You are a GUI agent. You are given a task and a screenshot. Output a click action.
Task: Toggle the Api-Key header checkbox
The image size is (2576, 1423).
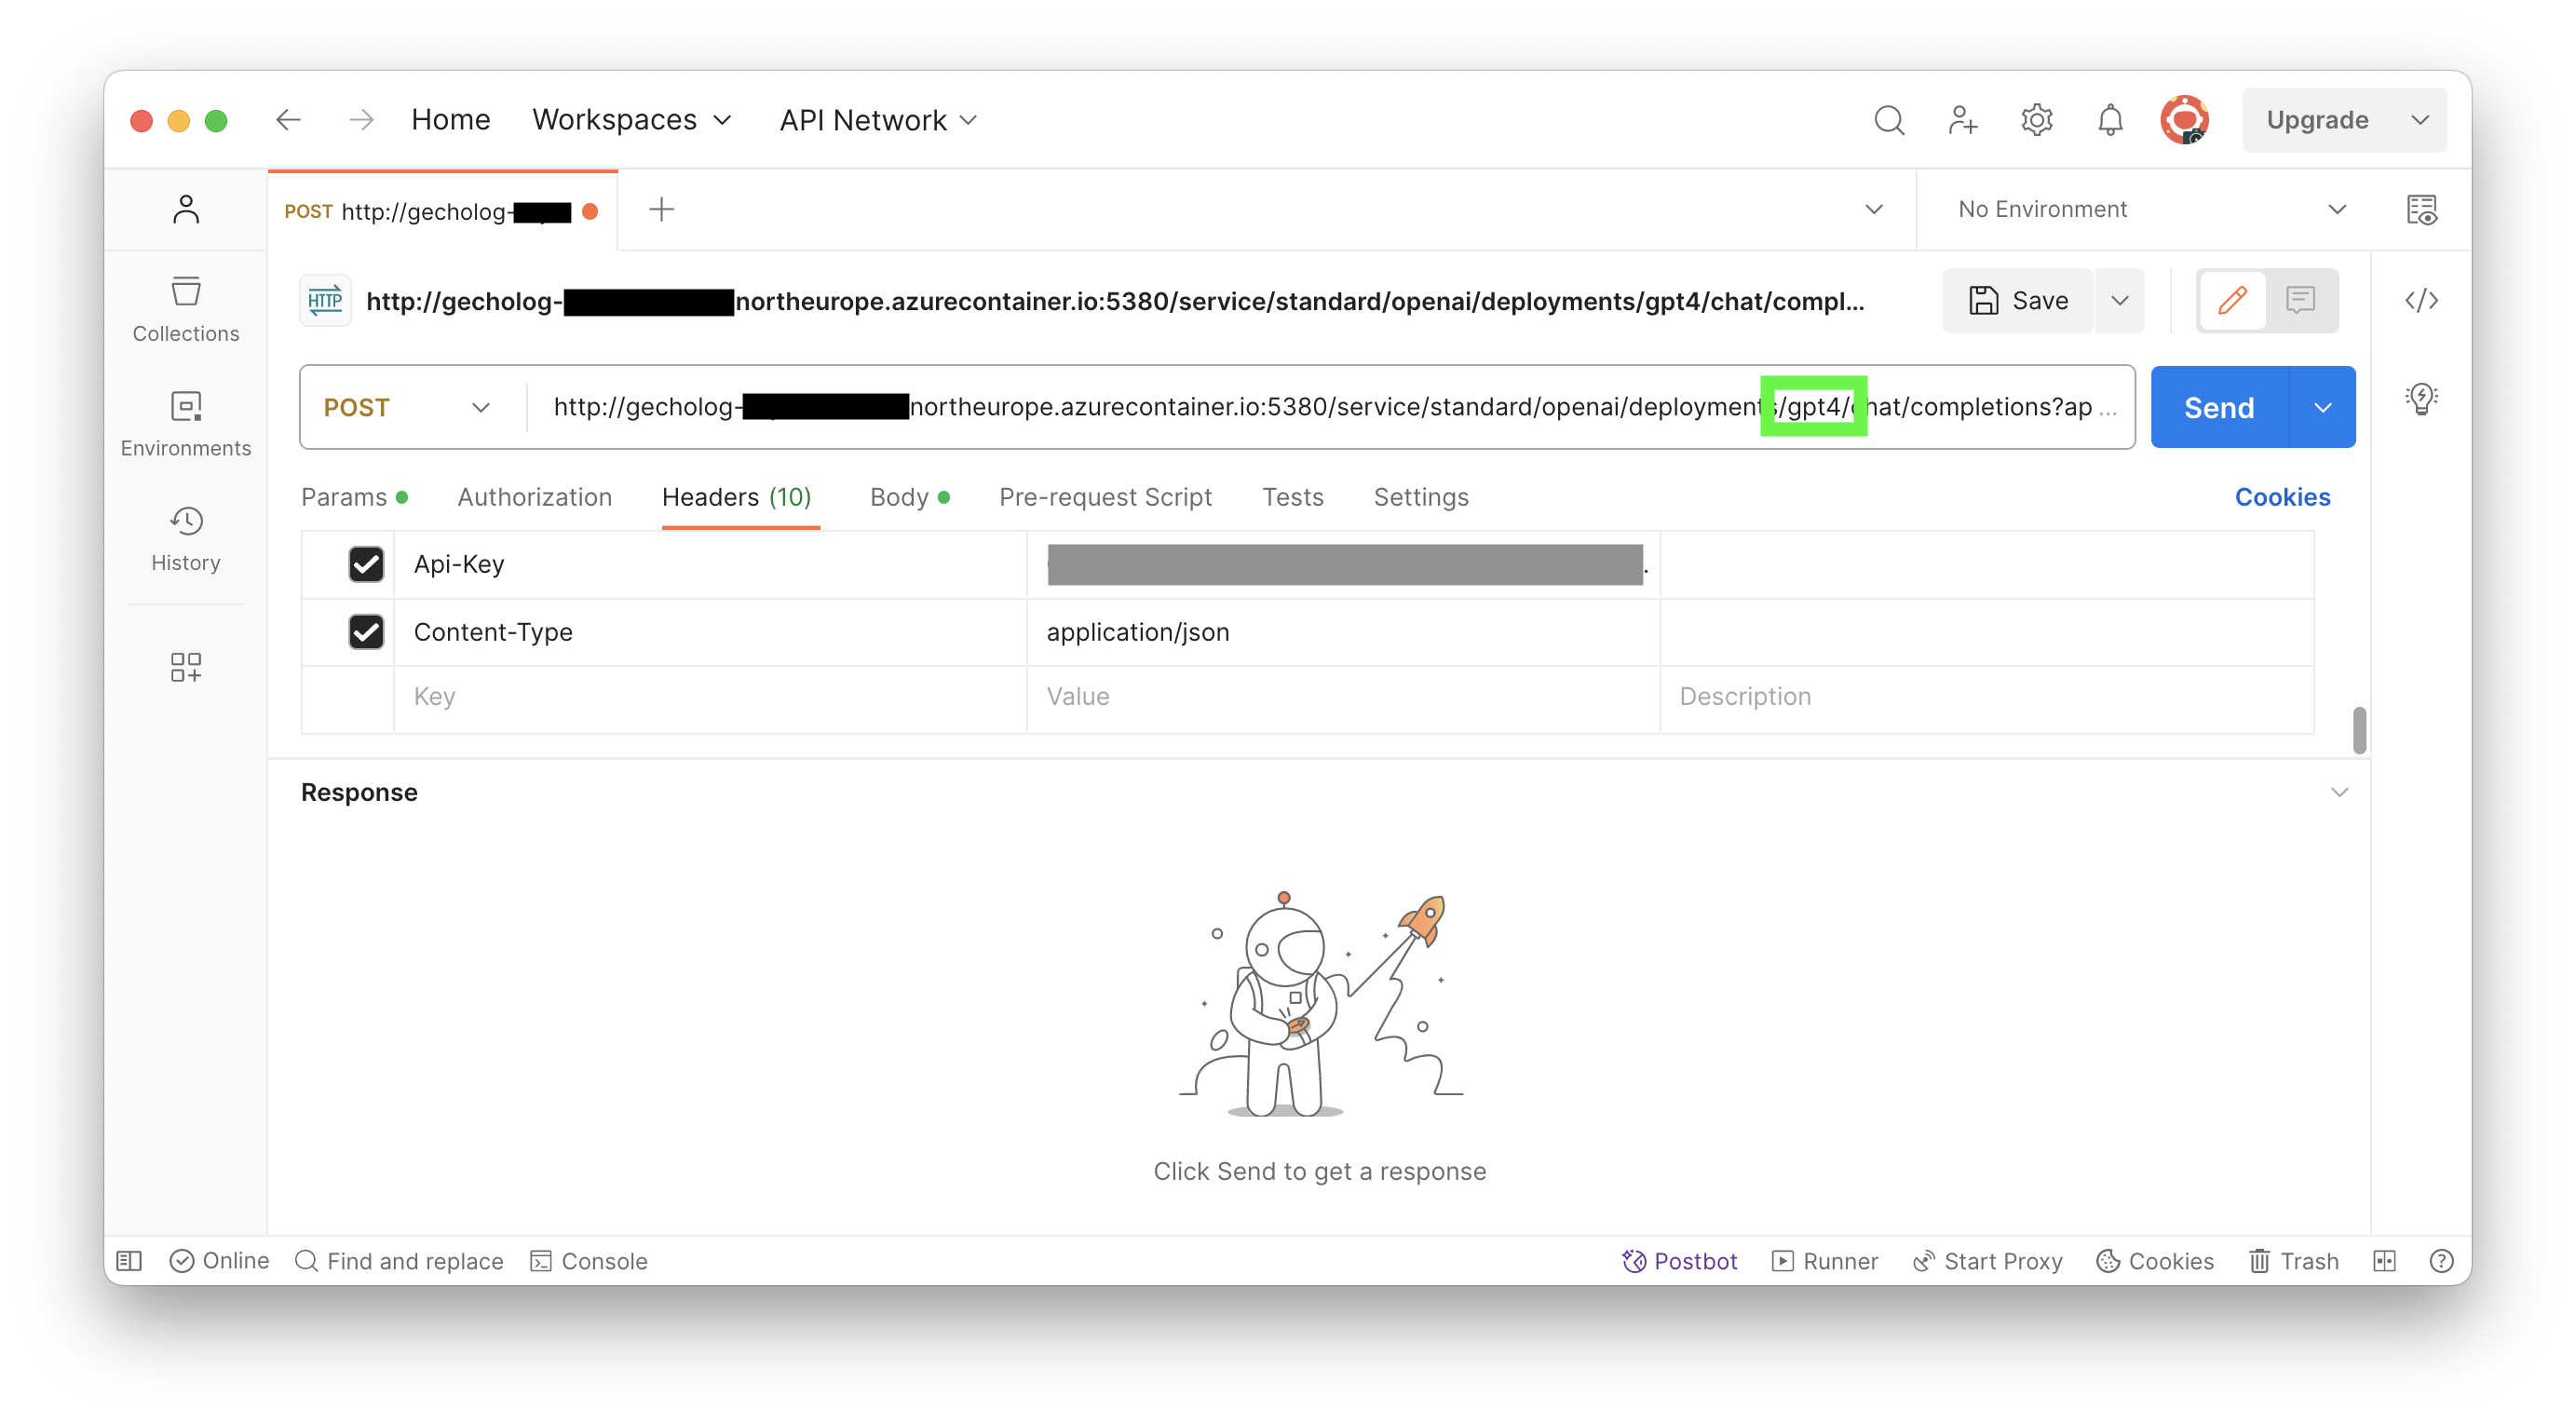[x=366, y=562]
